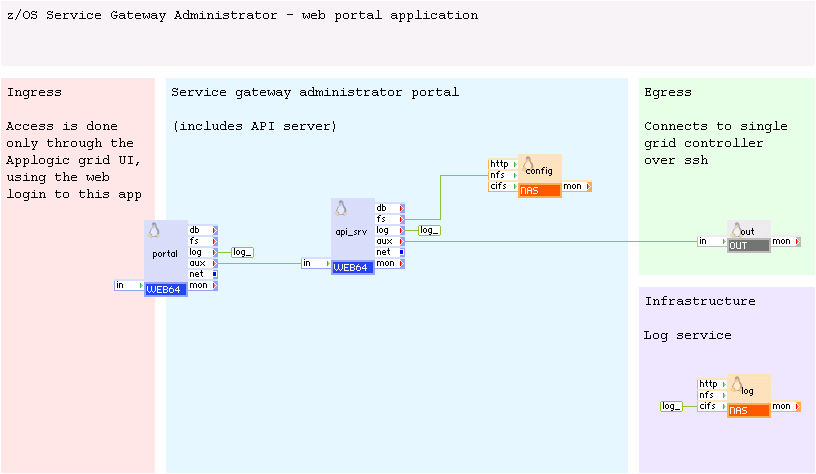Click the api_srv WEB64 class label

click(x=352, y=267)
